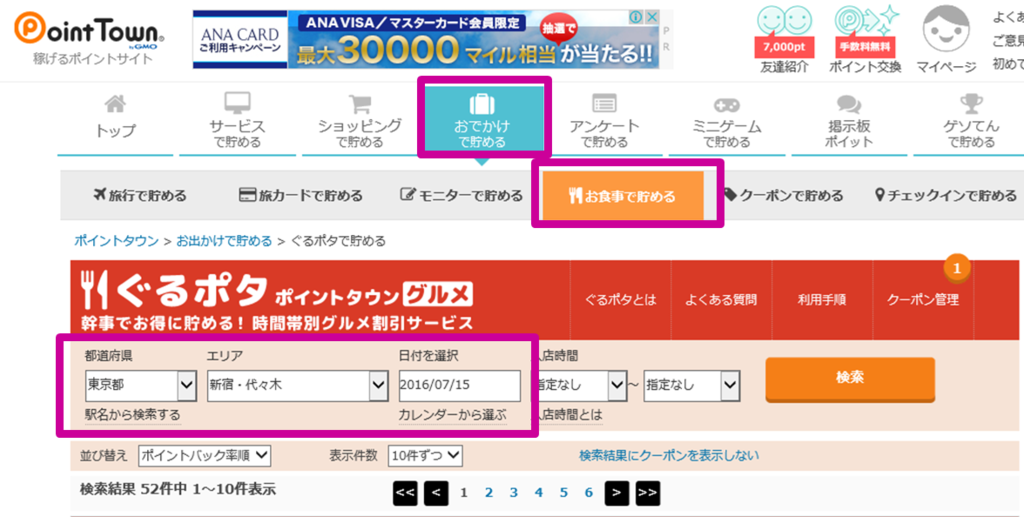Go to results page 2
Screen dimensions: 1024x517
[x=488, y=493]
